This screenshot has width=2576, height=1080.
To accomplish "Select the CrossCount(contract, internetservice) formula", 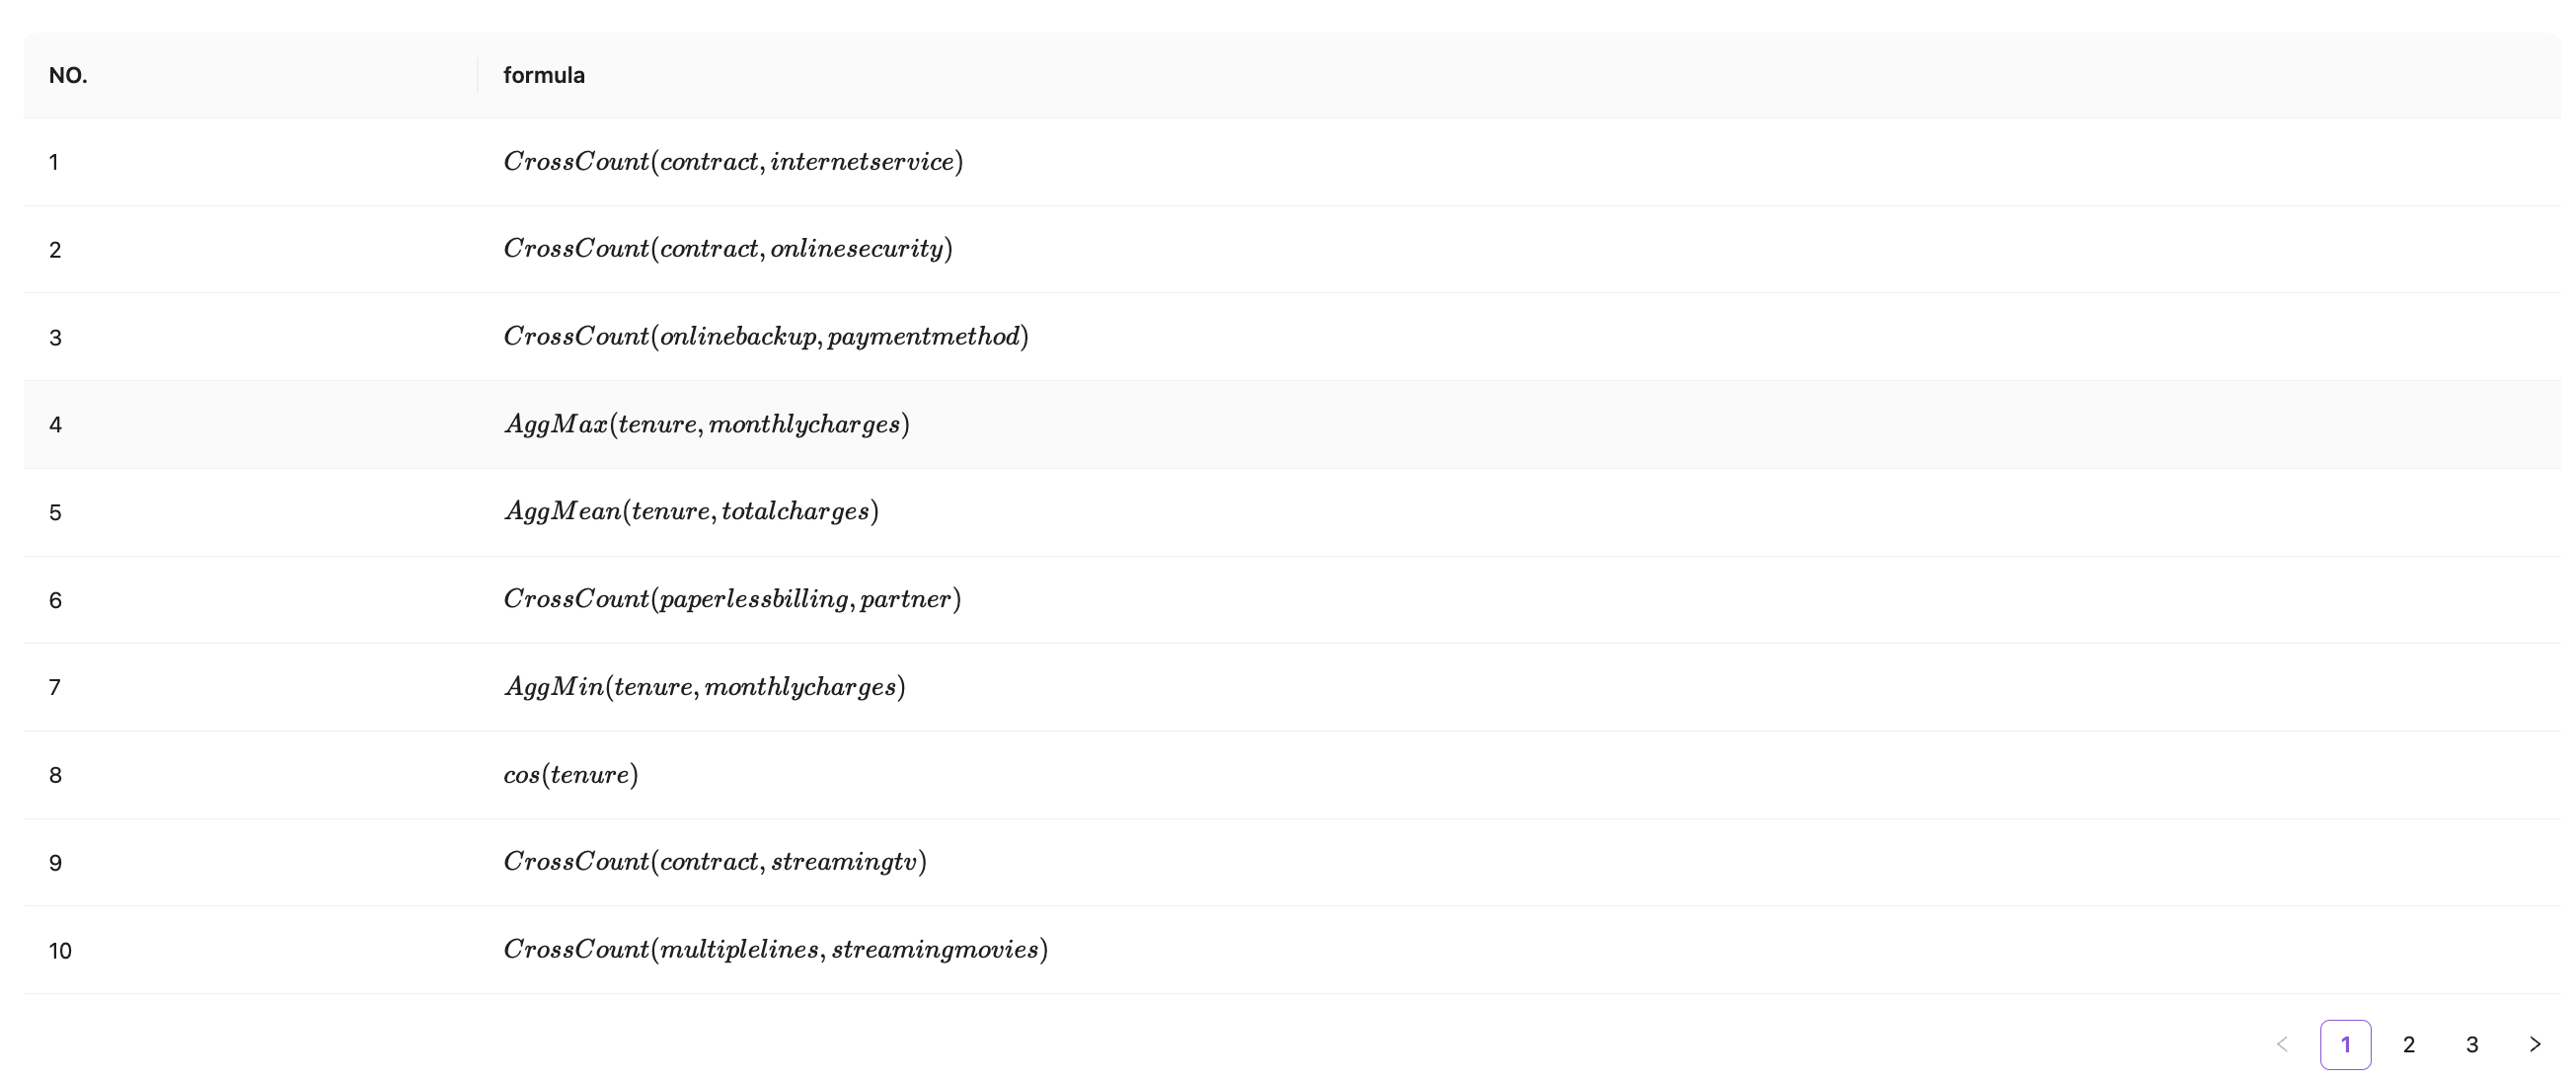I will [x=733, y=162].
